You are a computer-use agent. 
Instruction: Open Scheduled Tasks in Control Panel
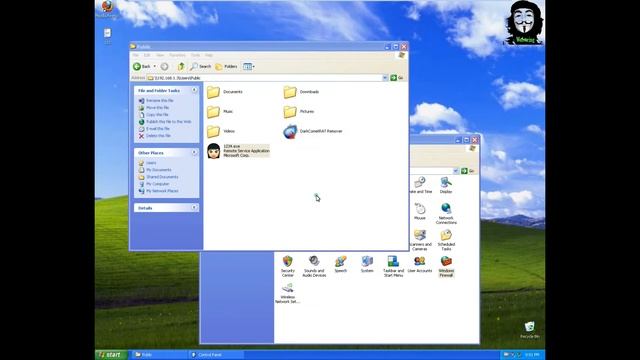click(x=446, y=240)
